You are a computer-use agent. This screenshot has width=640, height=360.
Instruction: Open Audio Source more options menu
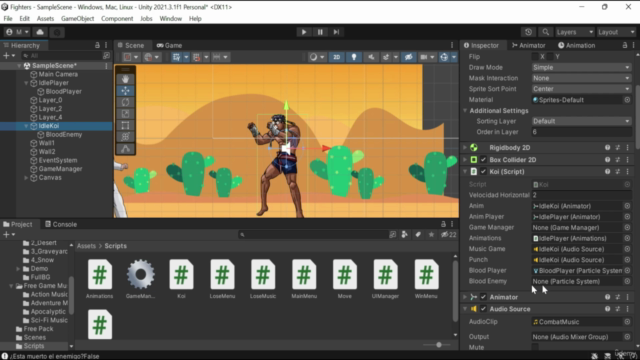628,309
